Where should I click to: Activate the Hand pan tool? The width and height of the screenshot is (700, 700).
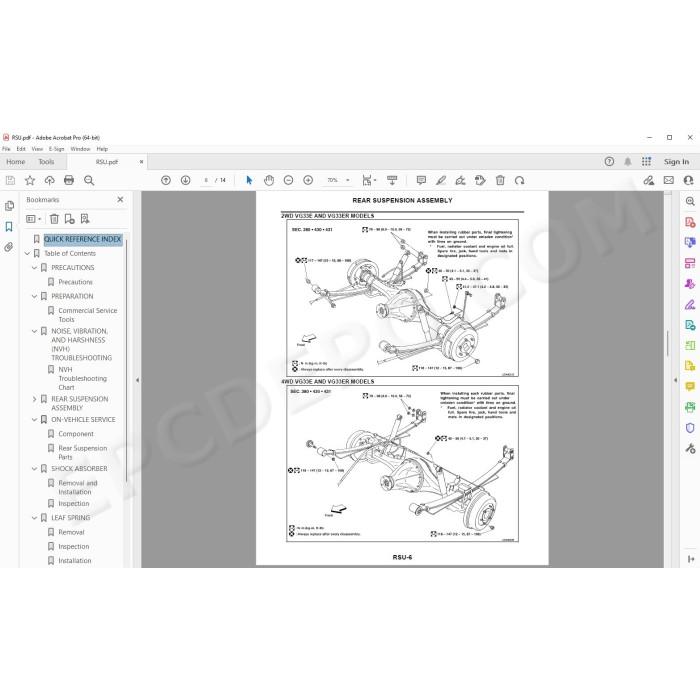[x=269, y=180]
